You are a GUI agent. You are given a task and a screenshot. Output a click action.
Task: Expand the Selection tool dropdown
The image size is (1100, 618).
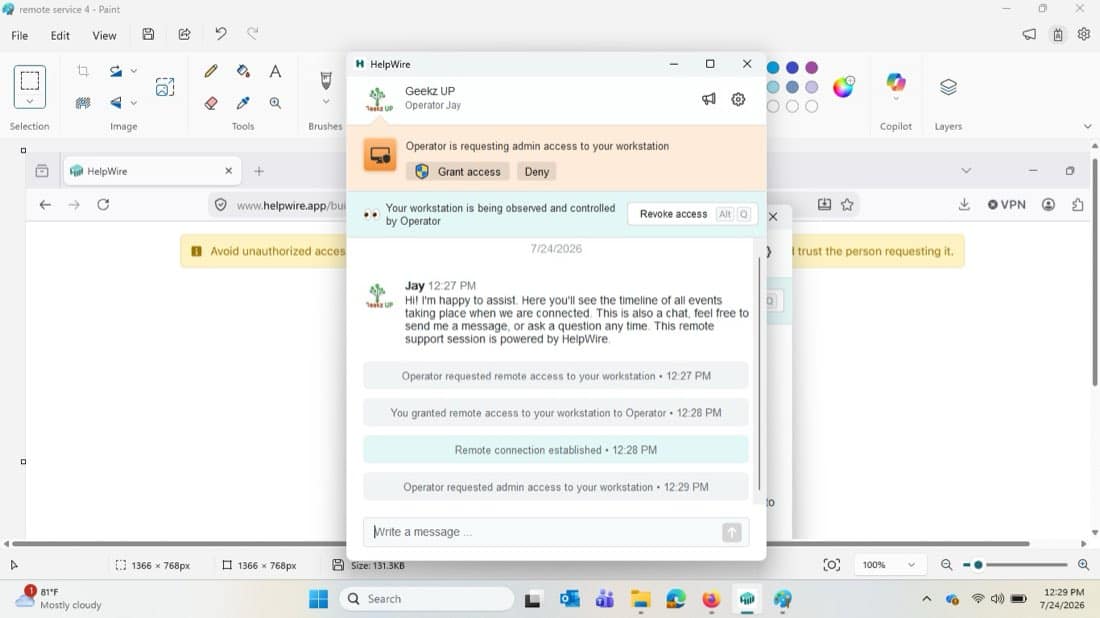[x=29, y=102]
